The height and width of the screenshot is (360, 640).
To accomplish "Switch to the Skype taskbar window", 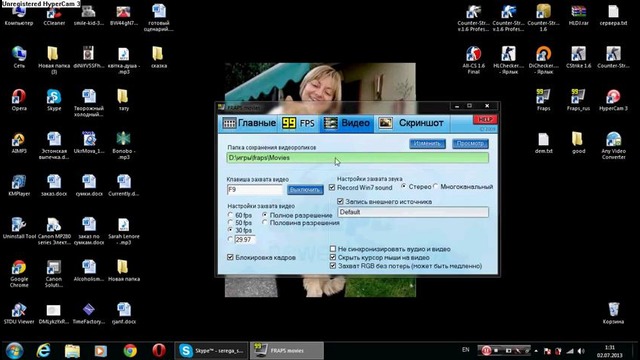I will (211, 351).
